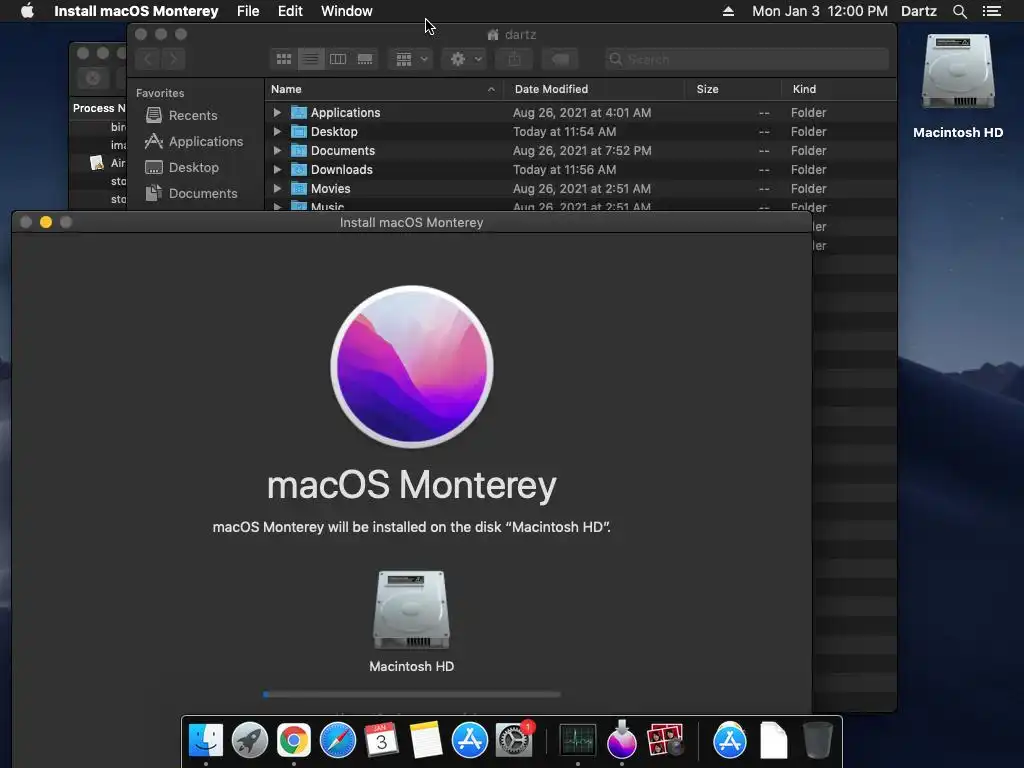
Task: Switch Finder to list view
Action: pos(311,59)
